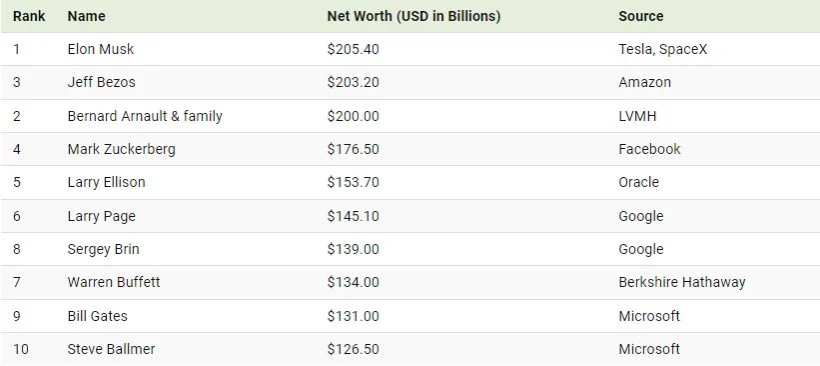Select the LVMH source cell
The width and height of the screenshot is (820, 366).
[637, 116]
